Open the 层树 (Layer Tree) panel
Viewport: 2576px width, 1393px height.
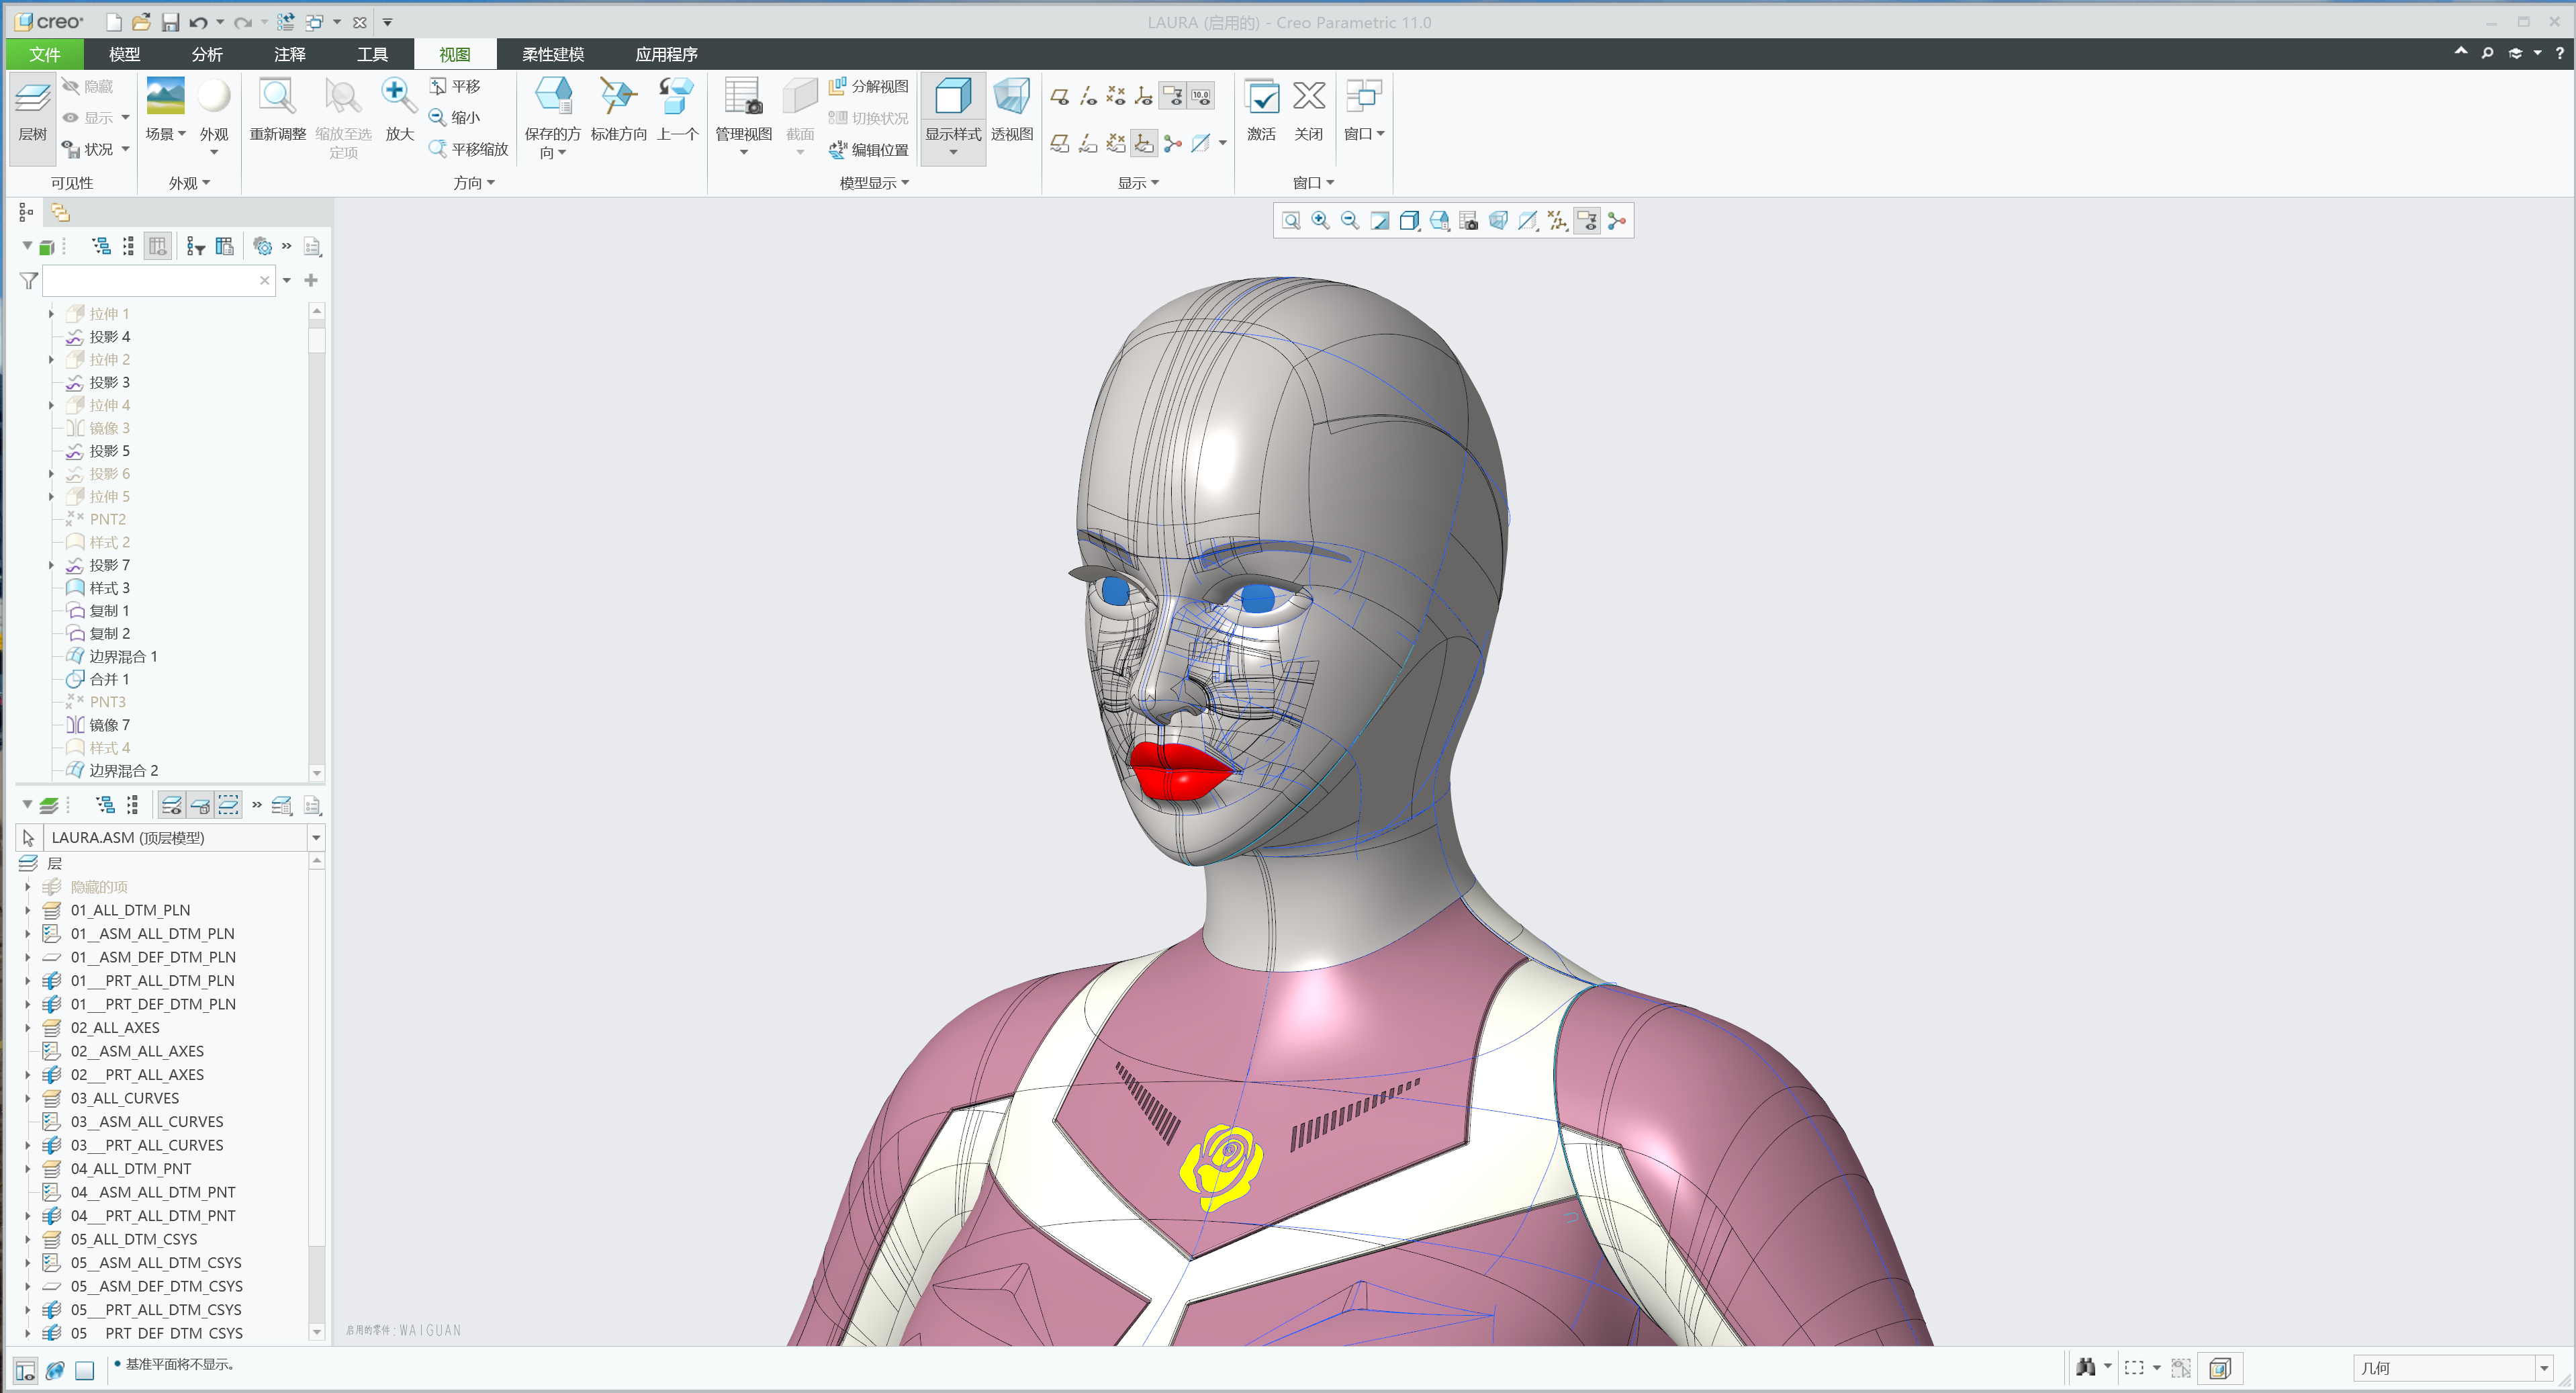[x=32, y=115]
